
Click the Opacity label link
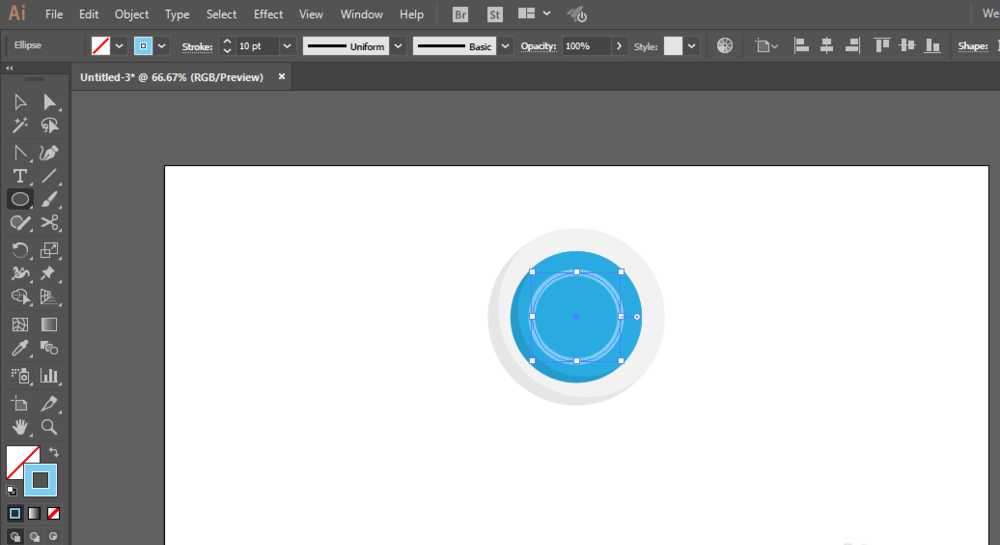(538, 46)
